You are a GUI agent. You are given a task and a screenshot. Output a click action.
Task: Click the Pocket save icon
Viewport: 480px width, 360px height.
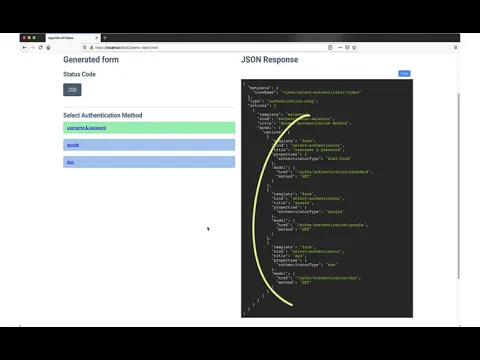(x=347, y=47)
